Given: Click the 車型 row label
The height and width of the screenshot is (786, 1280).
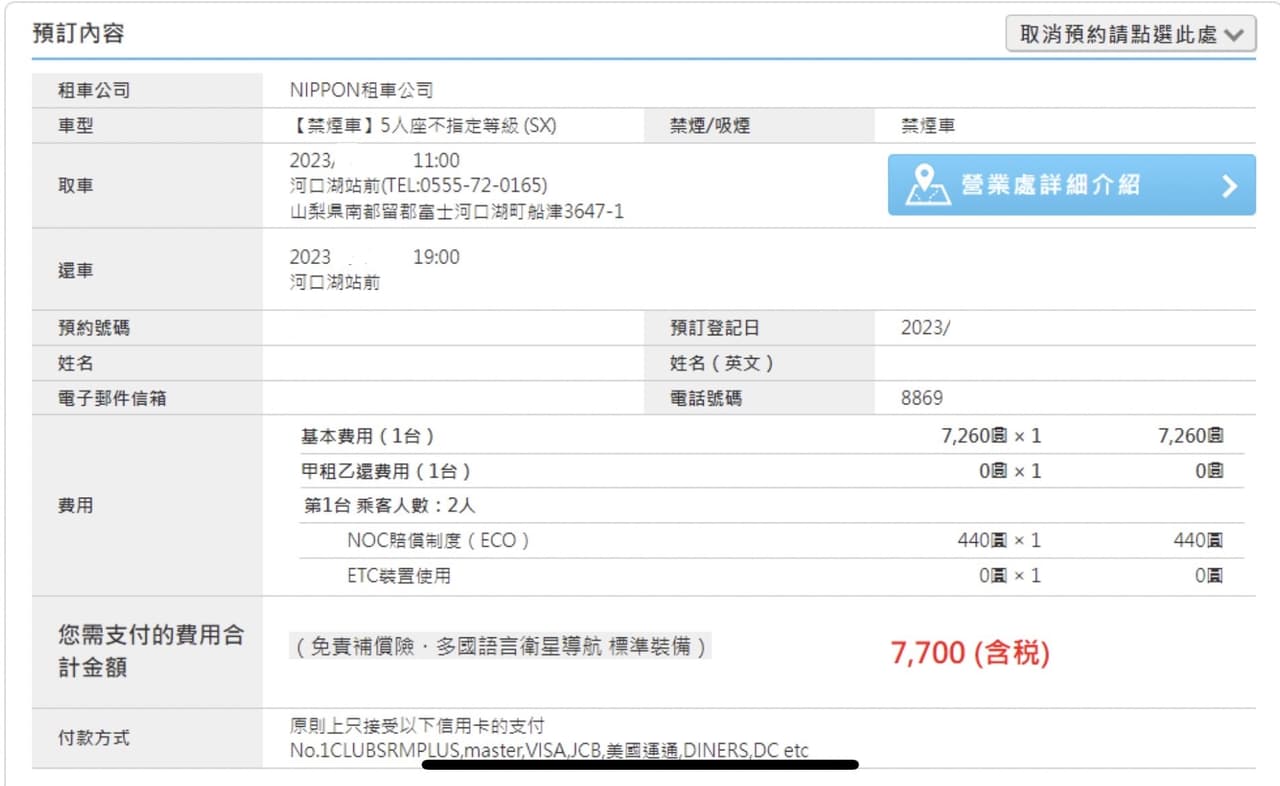Looking at the screenshot, I should (76, 126).
